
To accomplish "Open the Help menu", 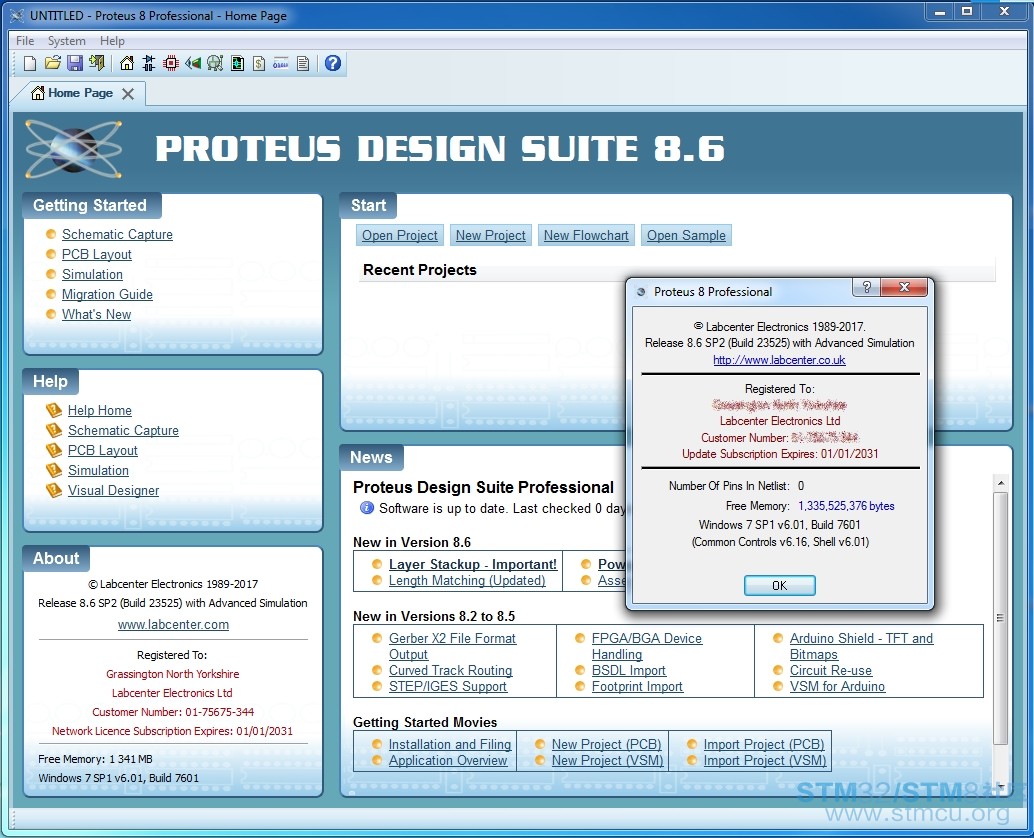I will [112, 41].
